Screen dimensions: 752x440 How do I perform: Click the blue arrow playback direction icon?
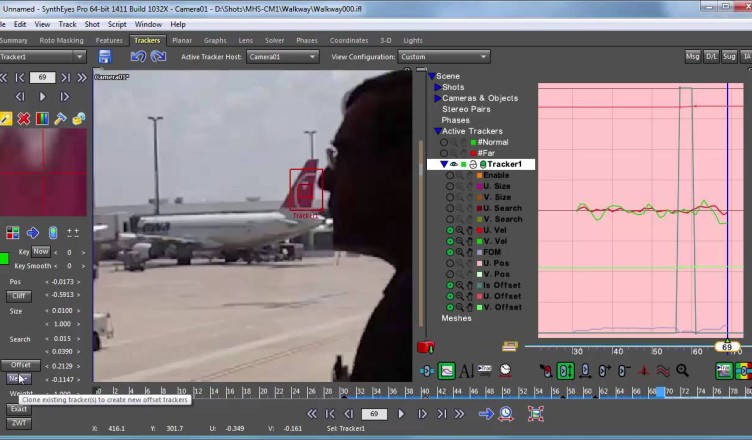(486, 414)
